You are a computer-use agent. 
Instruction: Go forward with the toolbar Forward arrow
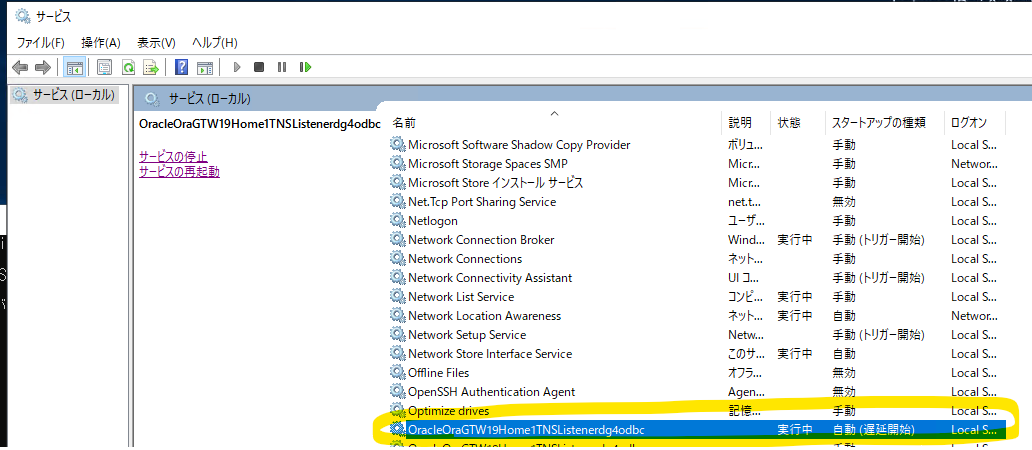[43, 67]
